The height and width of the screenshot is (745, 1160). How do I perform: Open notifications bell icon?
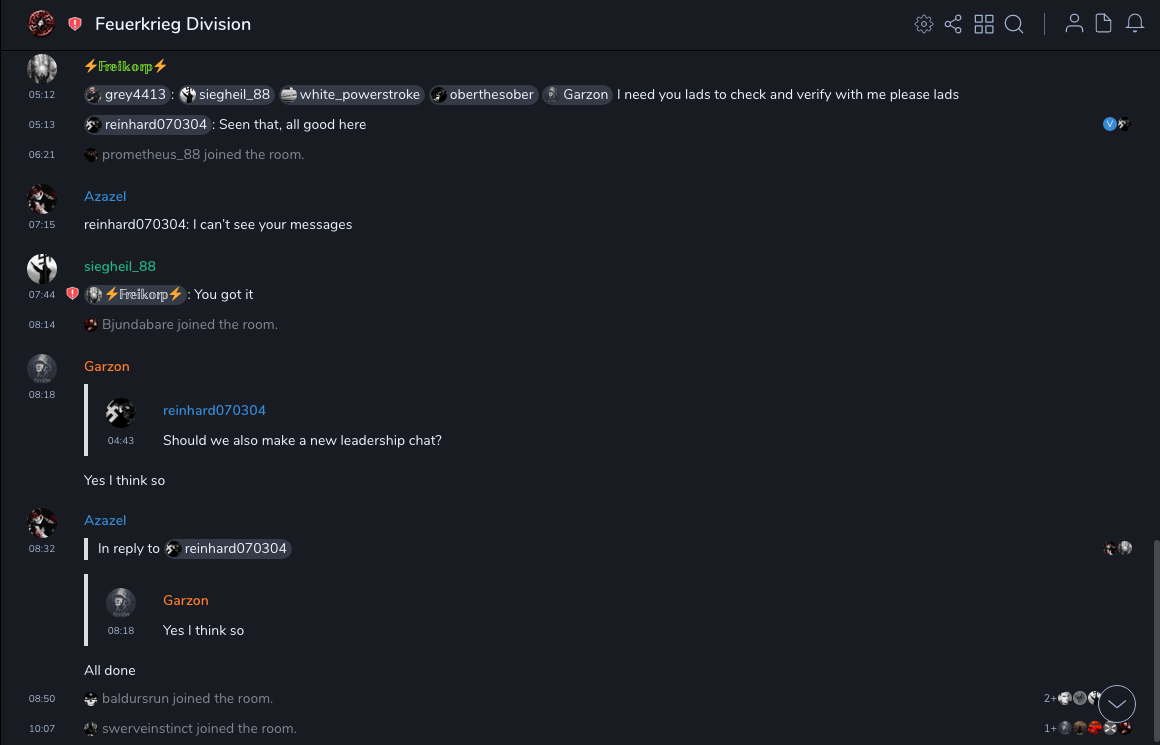point(1135,24)
